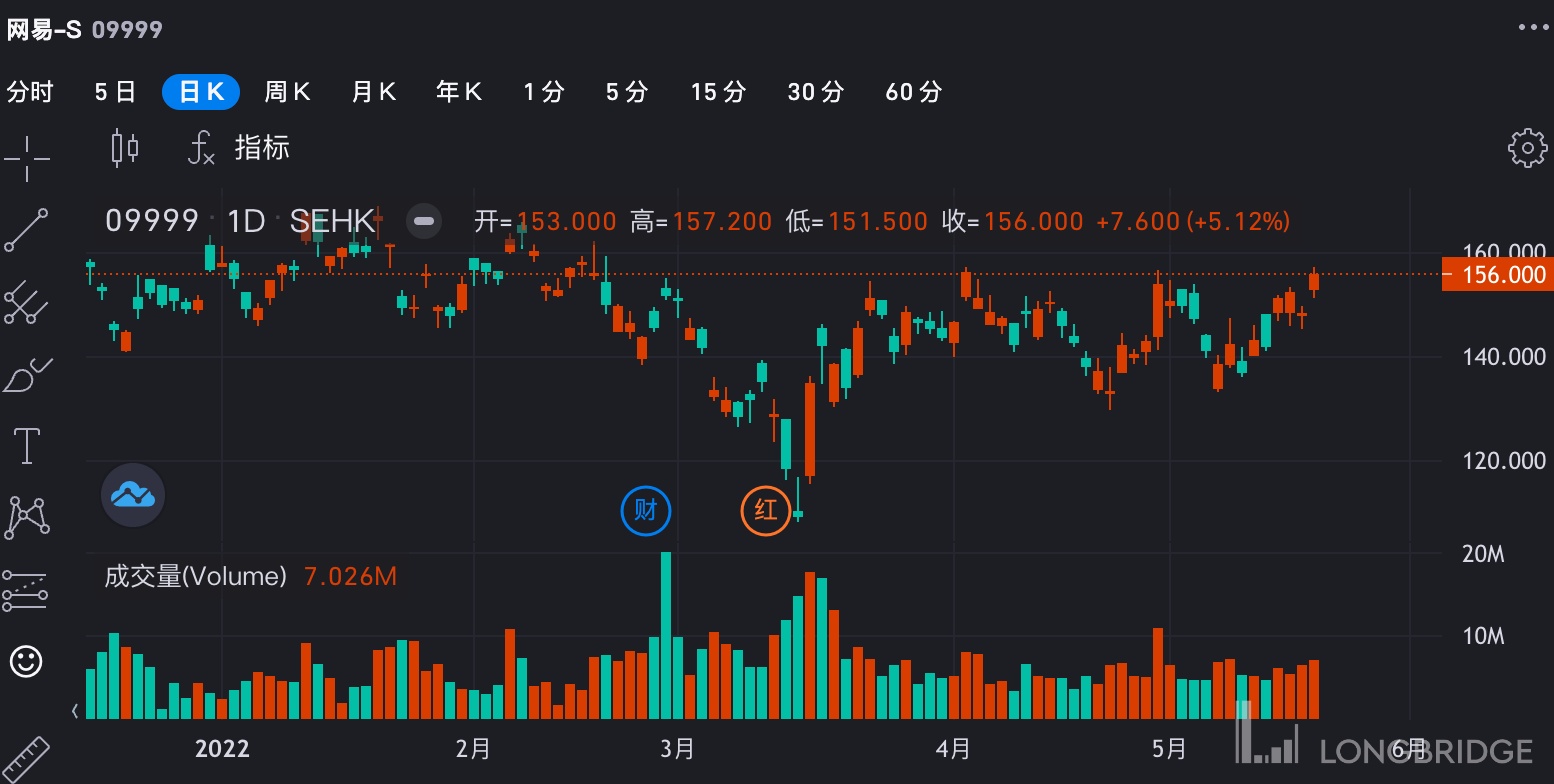Screen dimensions: 1554x784
Task: Switch to 年K yearly chart
Action: [459, 92]
